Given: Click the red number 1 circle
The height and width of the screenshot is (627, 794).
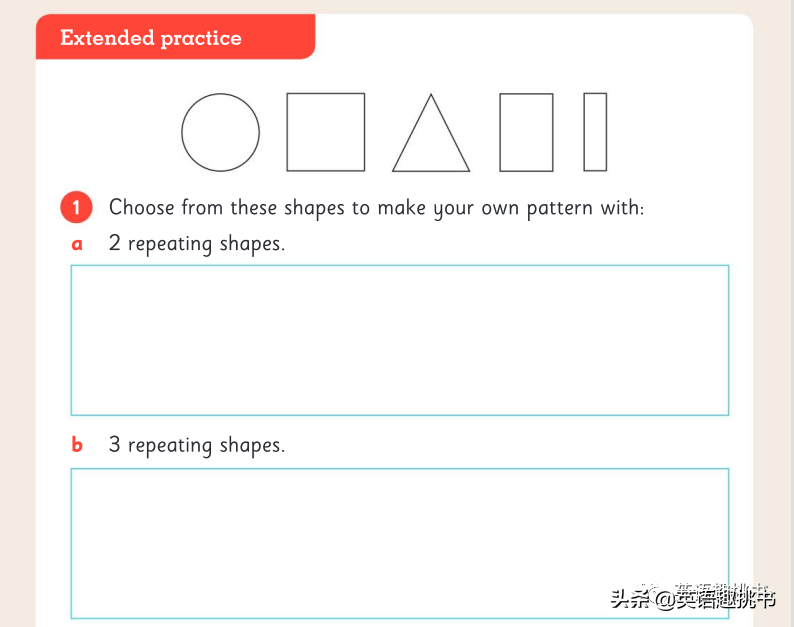Looking at the screenshot, I should (76, 207).
